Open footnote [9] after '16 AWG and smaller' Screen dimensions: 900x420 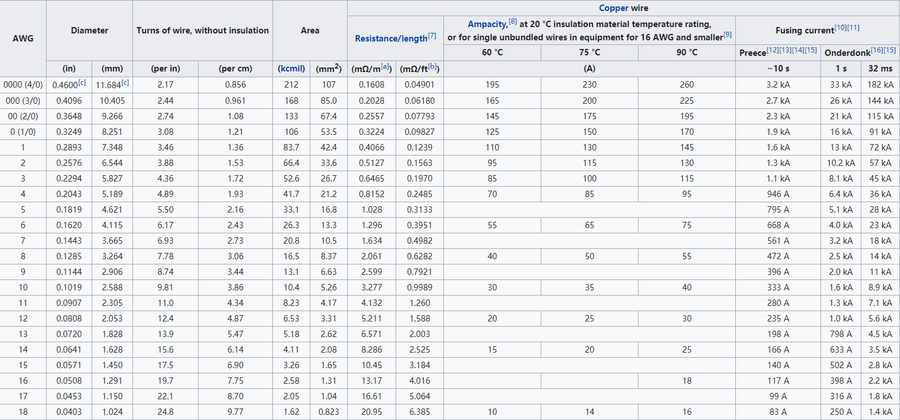(727, 34)
